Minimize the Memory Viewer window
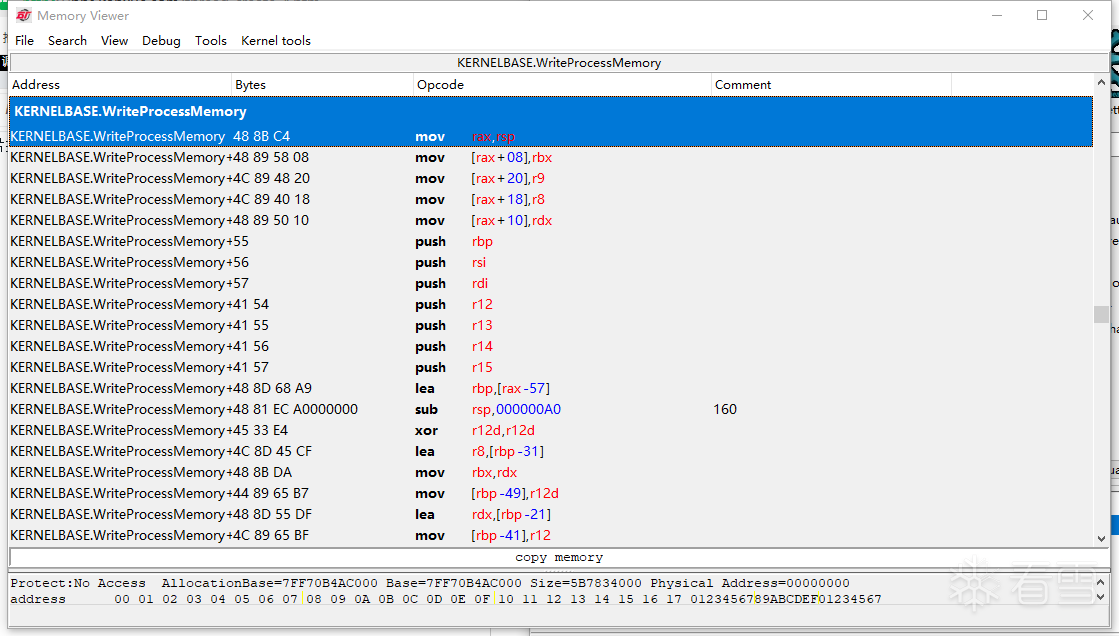 (997, 15)
